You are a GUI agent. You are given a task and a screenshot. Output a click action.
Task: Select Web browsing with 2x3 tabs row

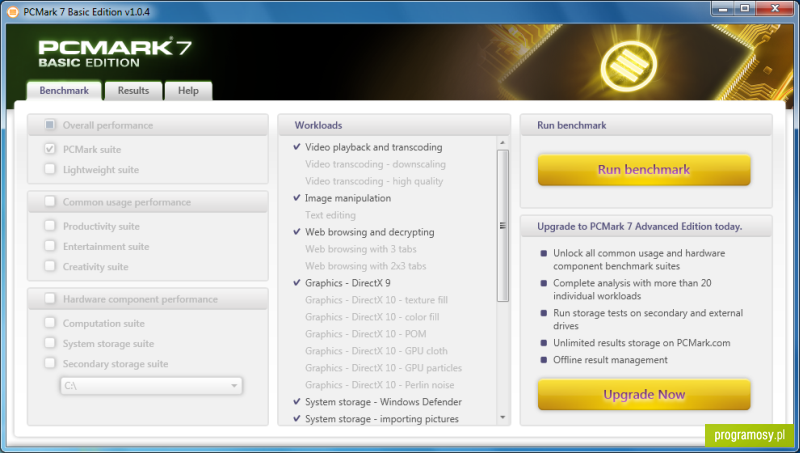[365, 266]
